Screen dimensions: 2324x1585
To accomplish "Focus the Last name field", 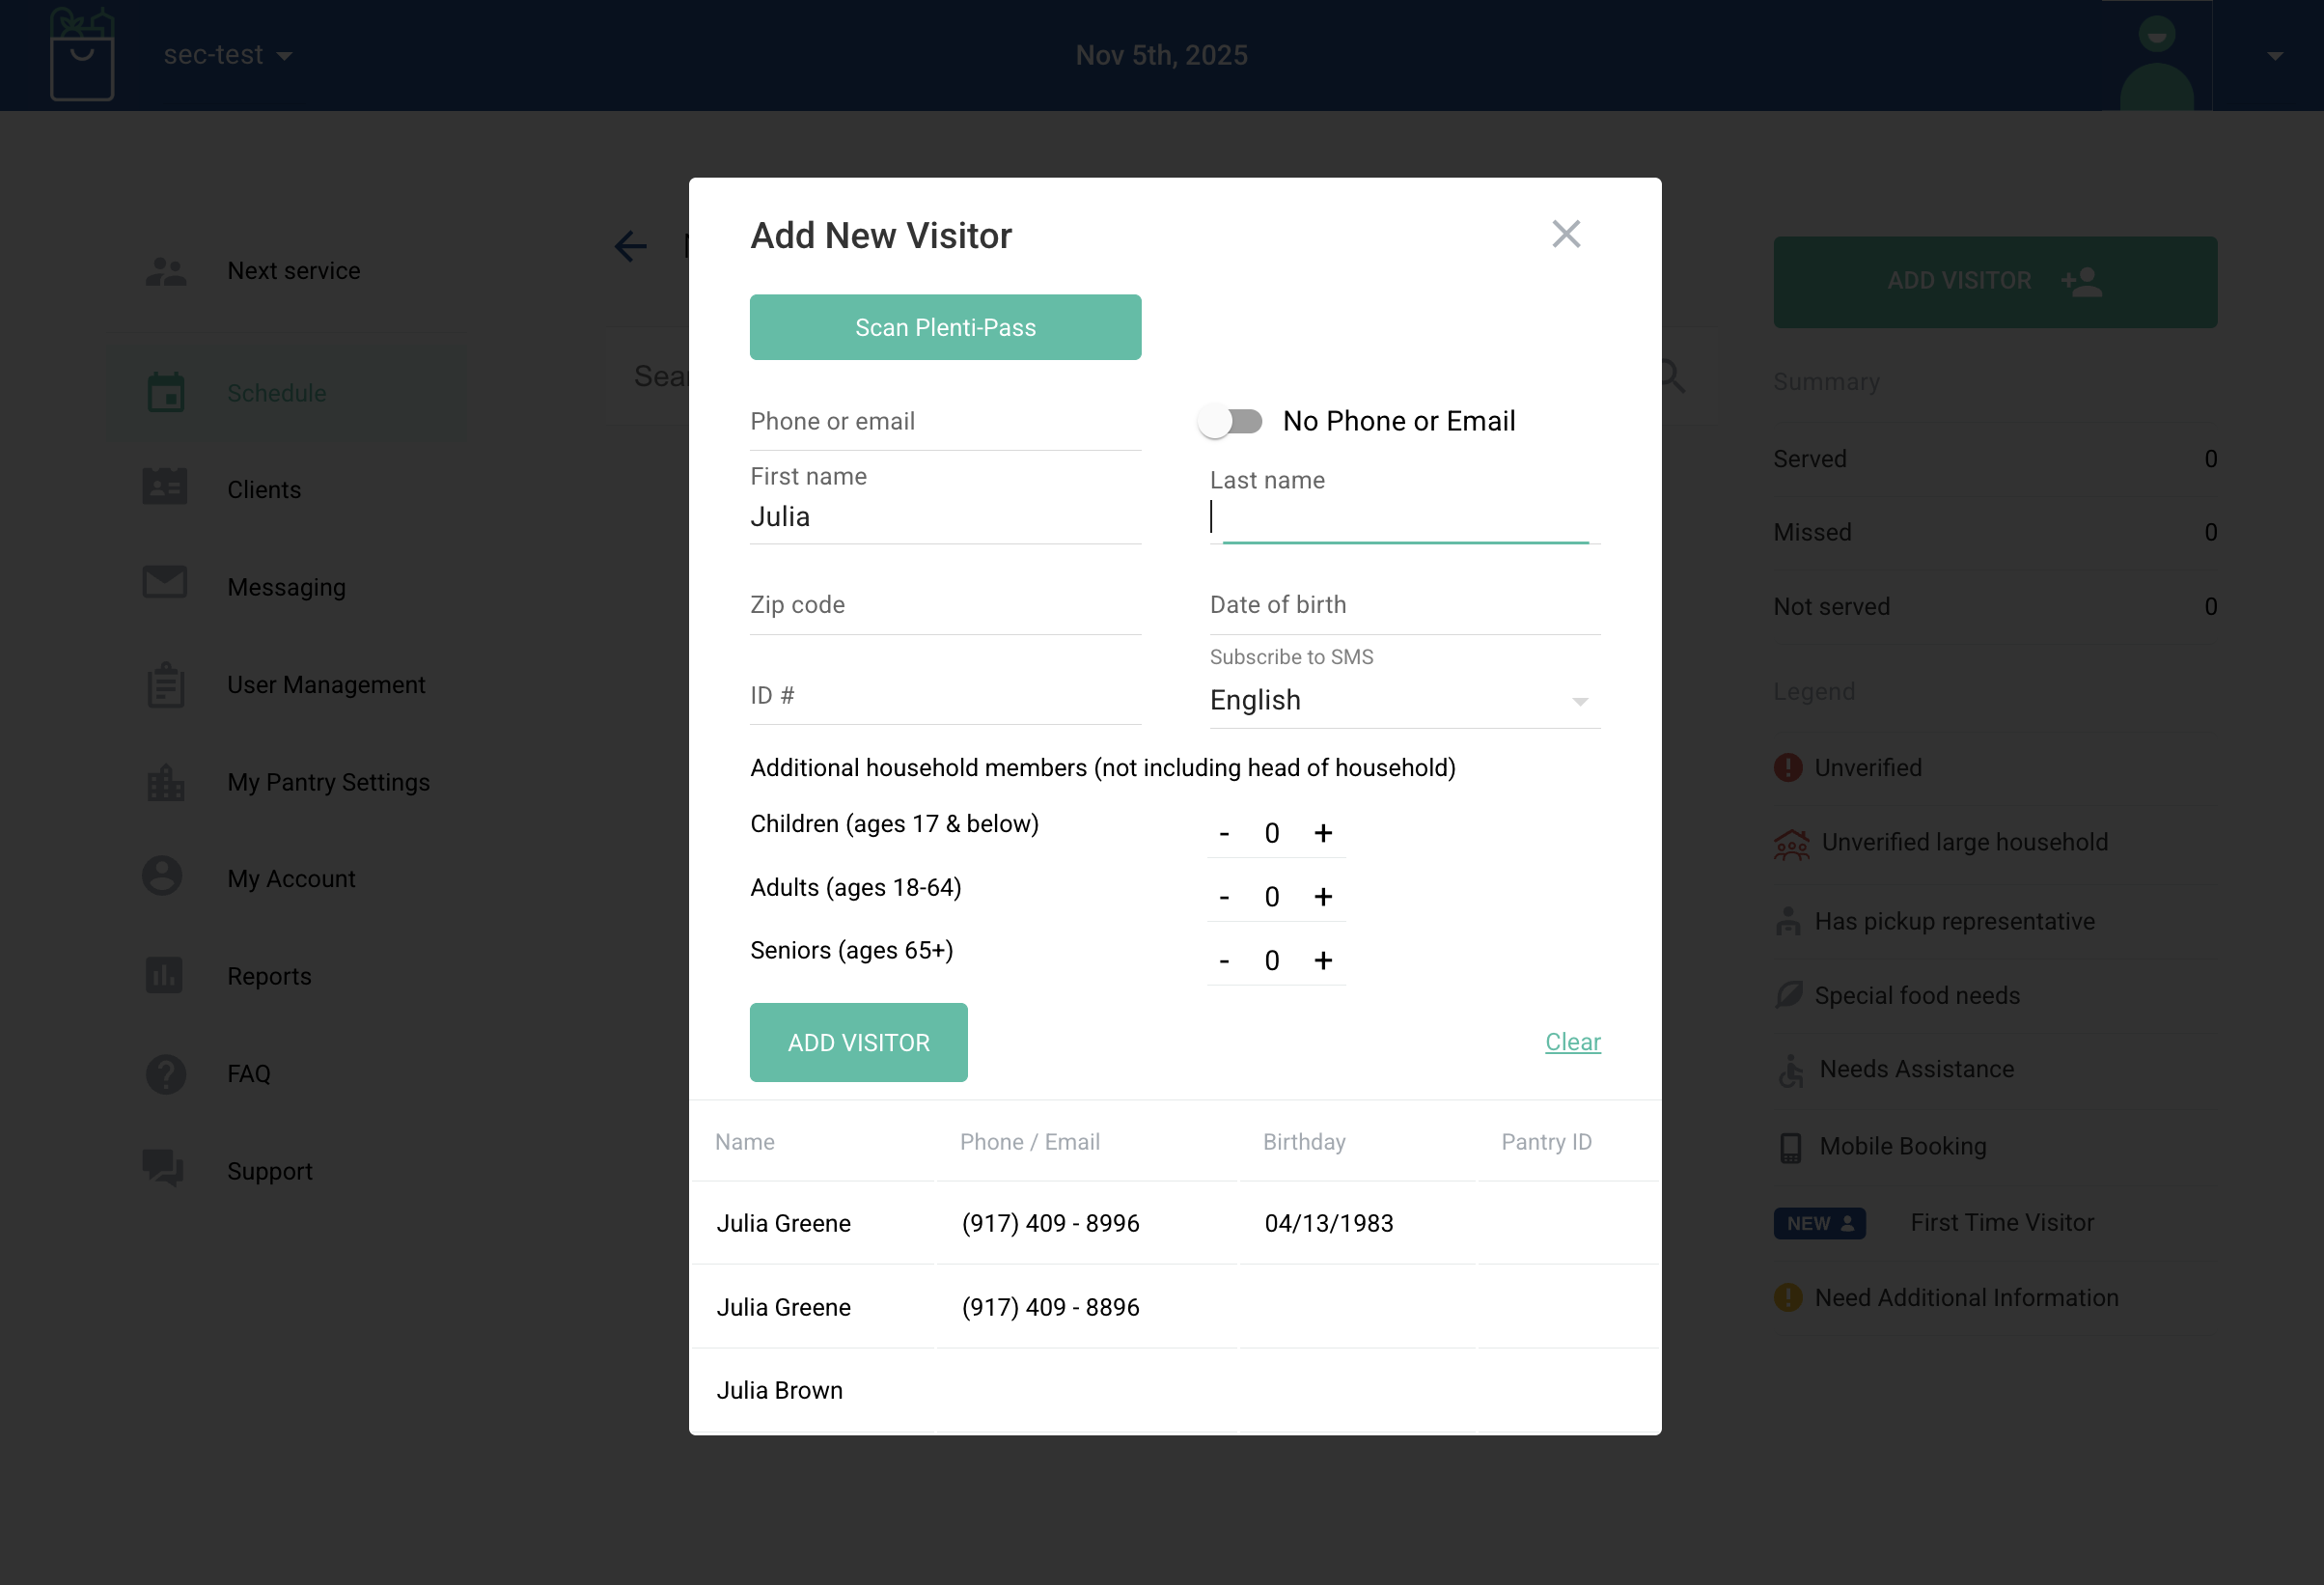I will [1404, 517].
